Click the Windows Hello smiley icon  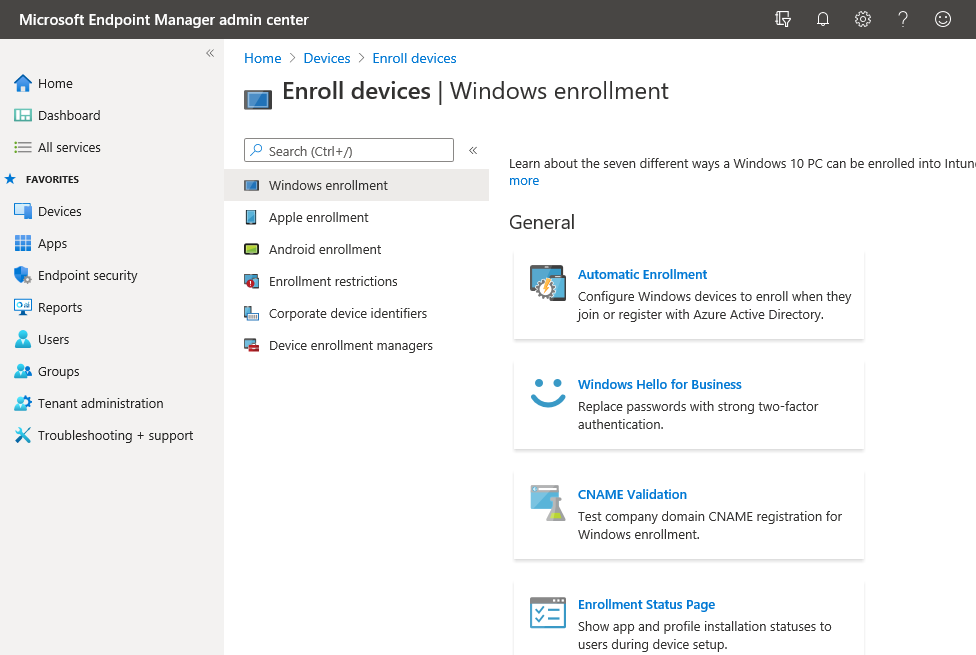click(547, 393)
